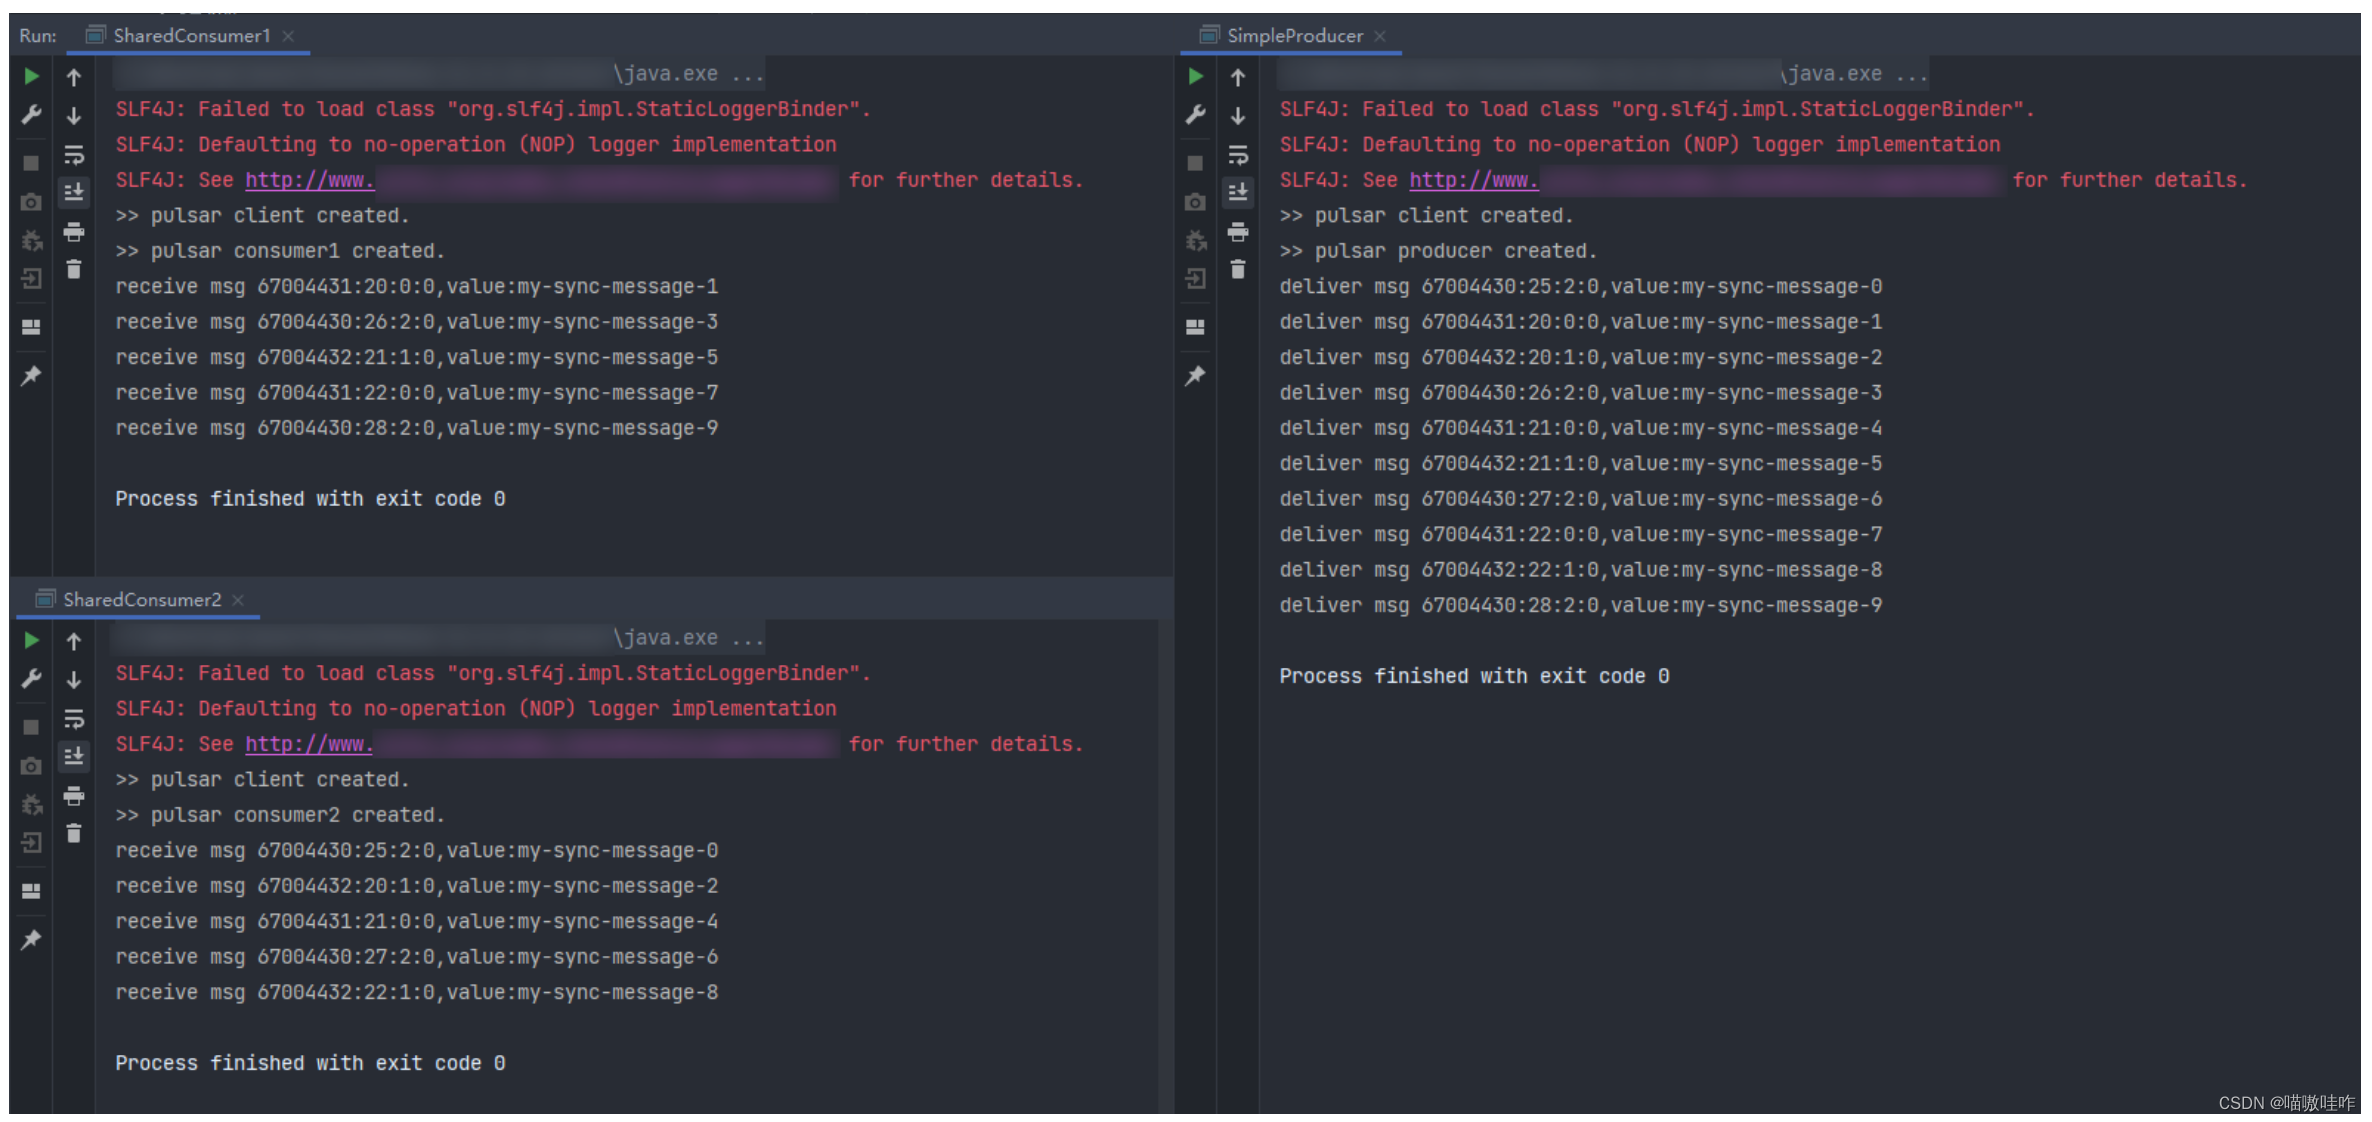Click '>> pulsar consumer1 created.' line
This screenshot has width=2372, height=1122.
pos(280,251)
